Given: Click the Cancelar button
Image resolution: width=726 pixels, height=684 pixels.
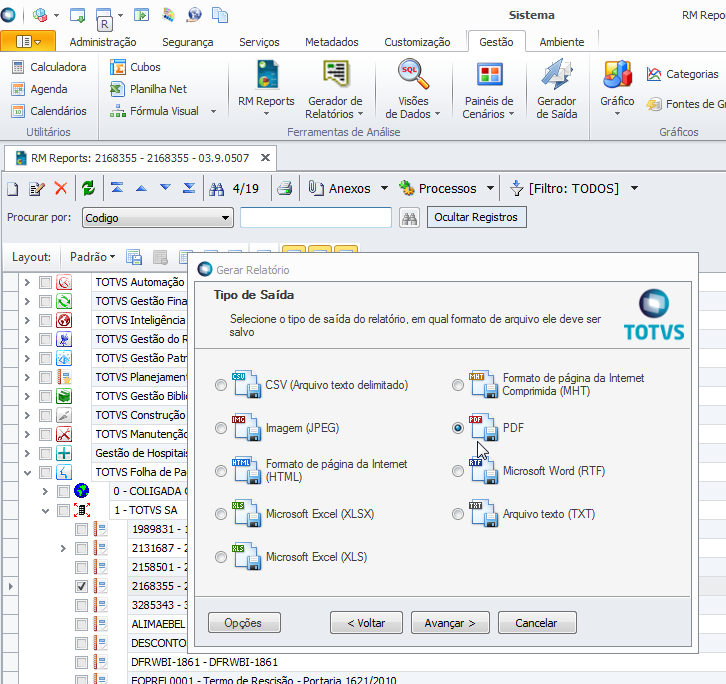Looking at the screenshot, I should (537, 623).
